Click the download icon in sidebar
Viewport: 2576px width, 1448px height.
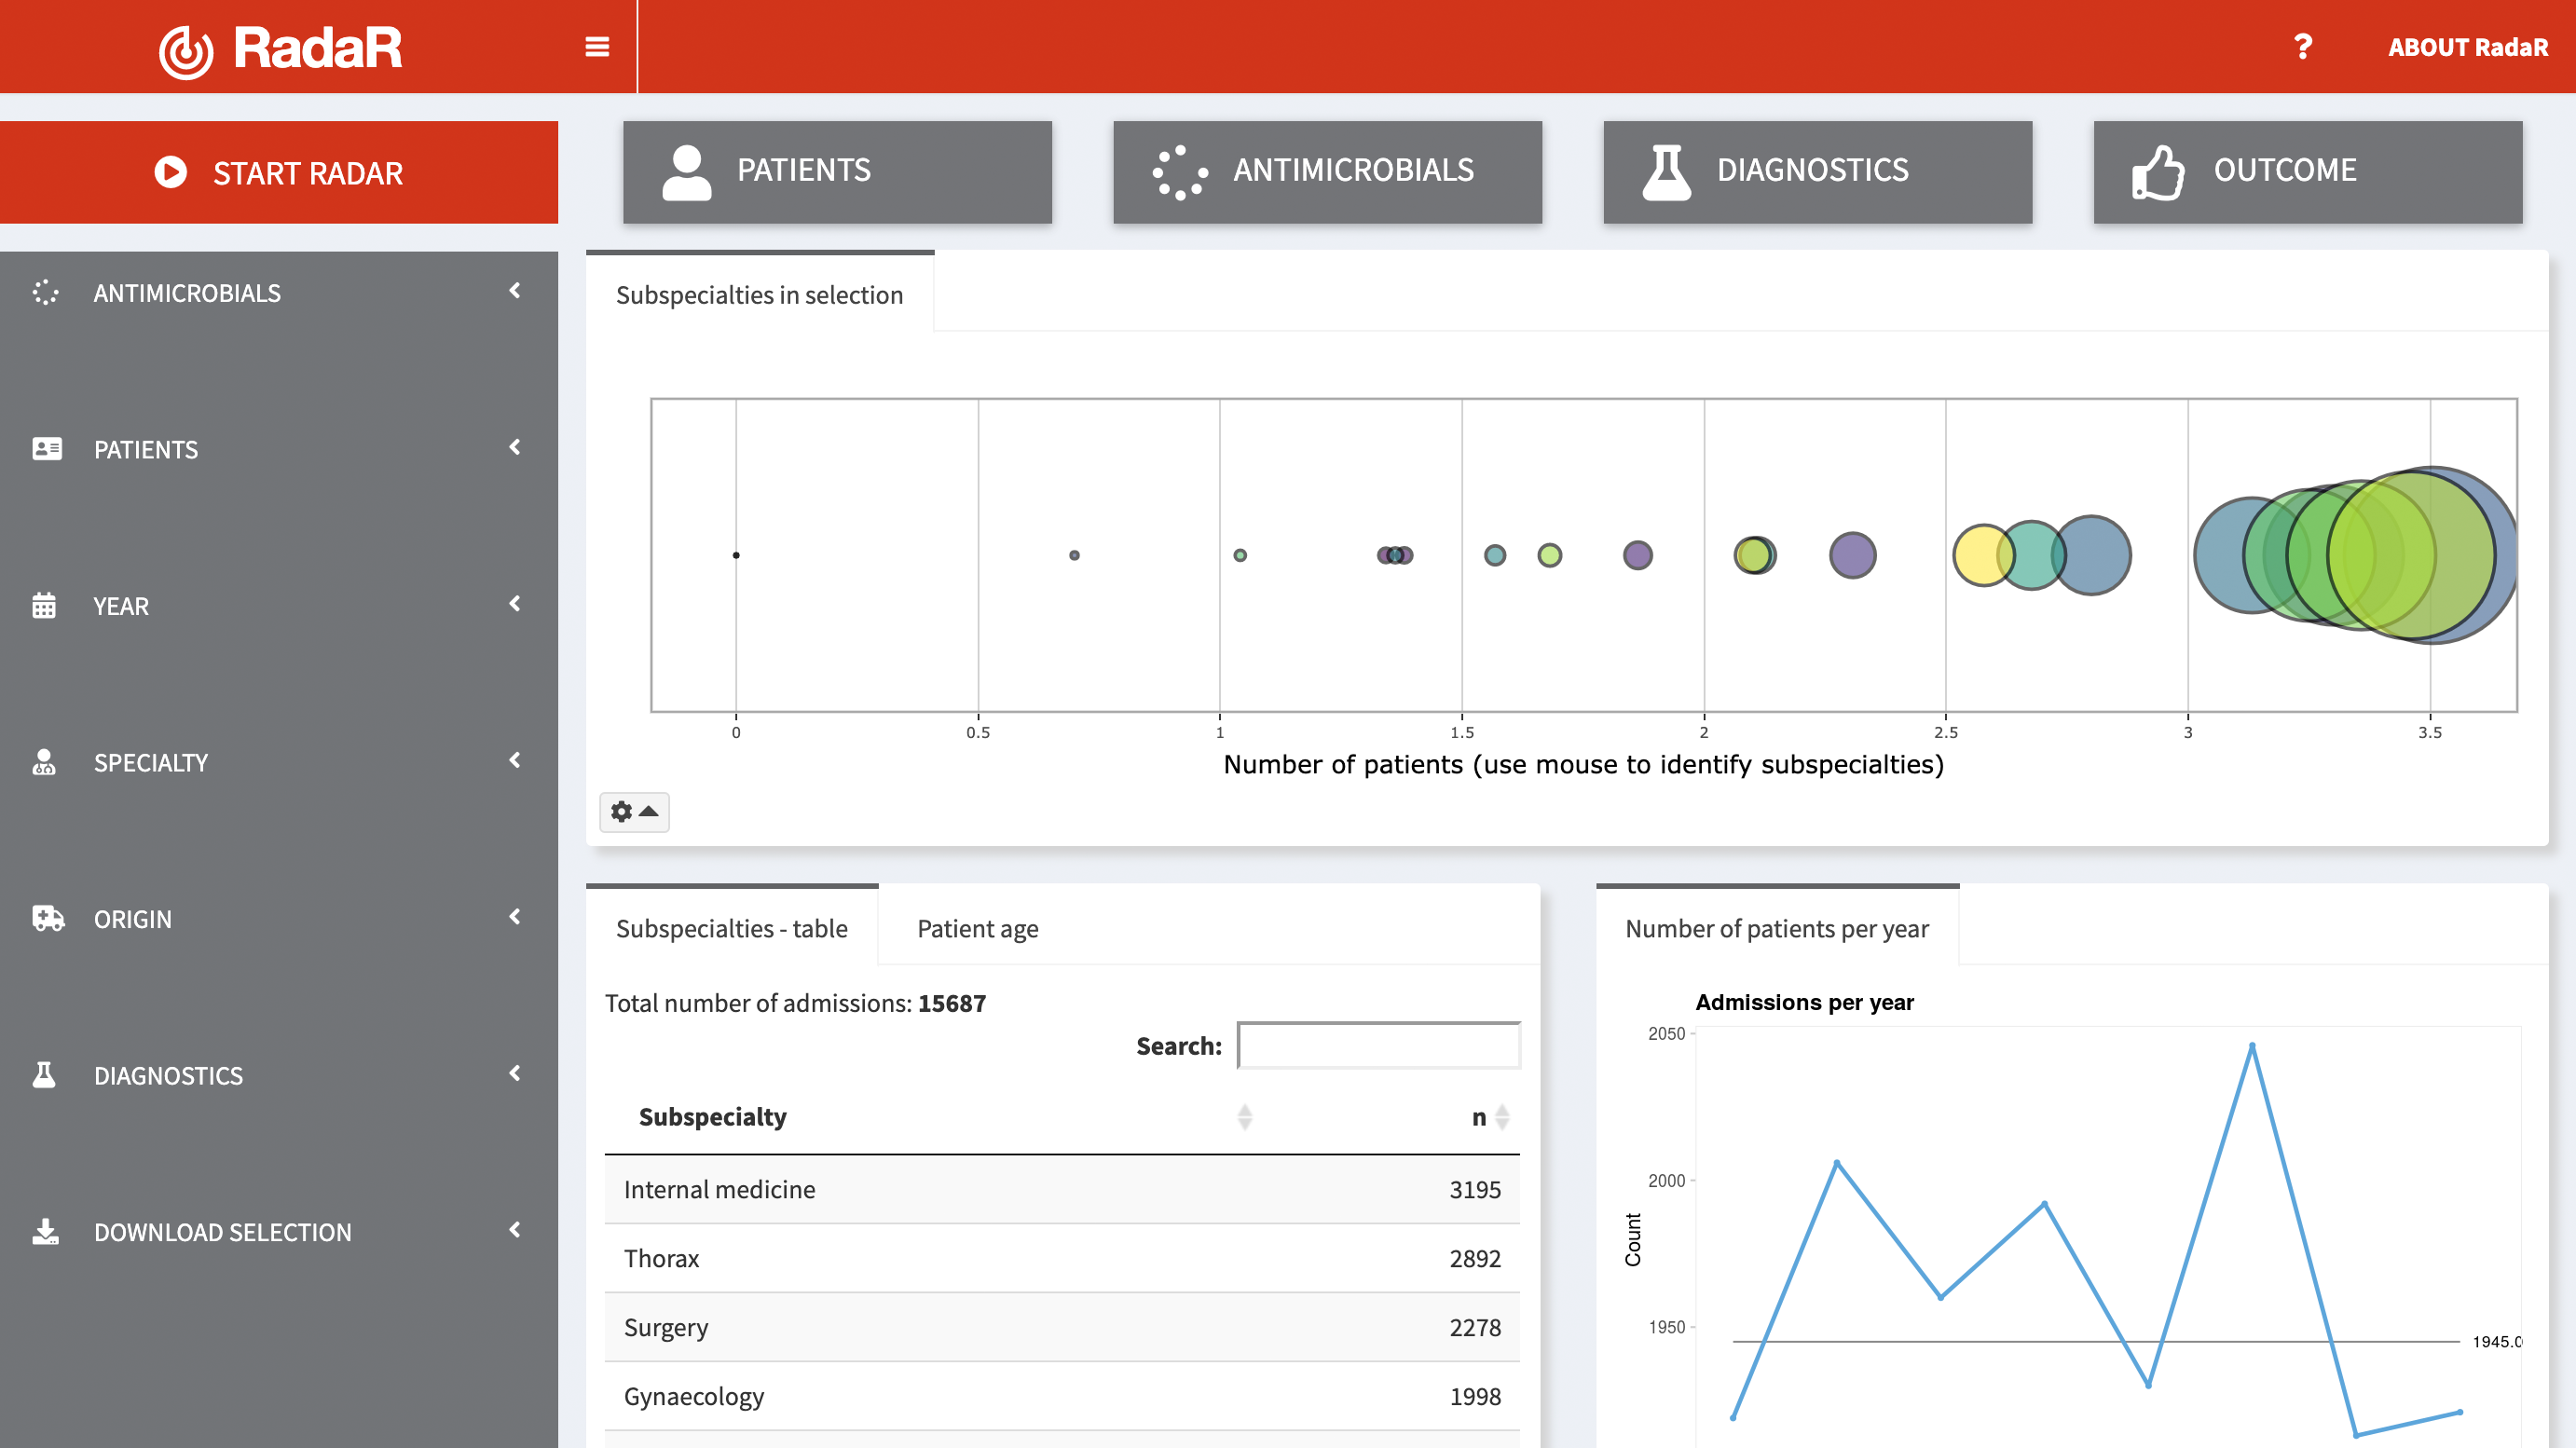45,1231
